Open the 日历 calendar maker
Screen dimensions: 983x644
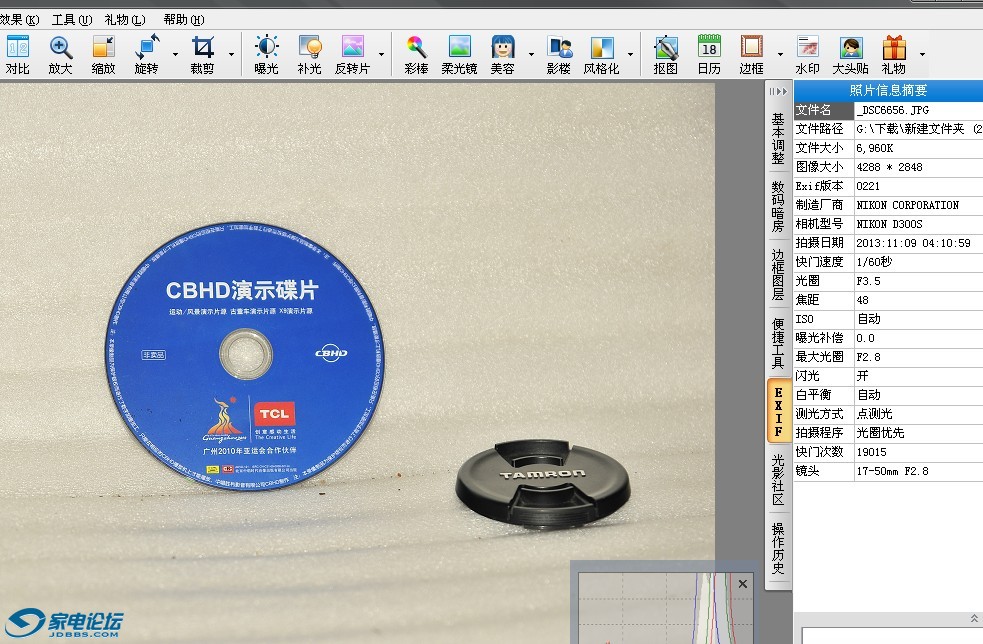click(709, 55)
